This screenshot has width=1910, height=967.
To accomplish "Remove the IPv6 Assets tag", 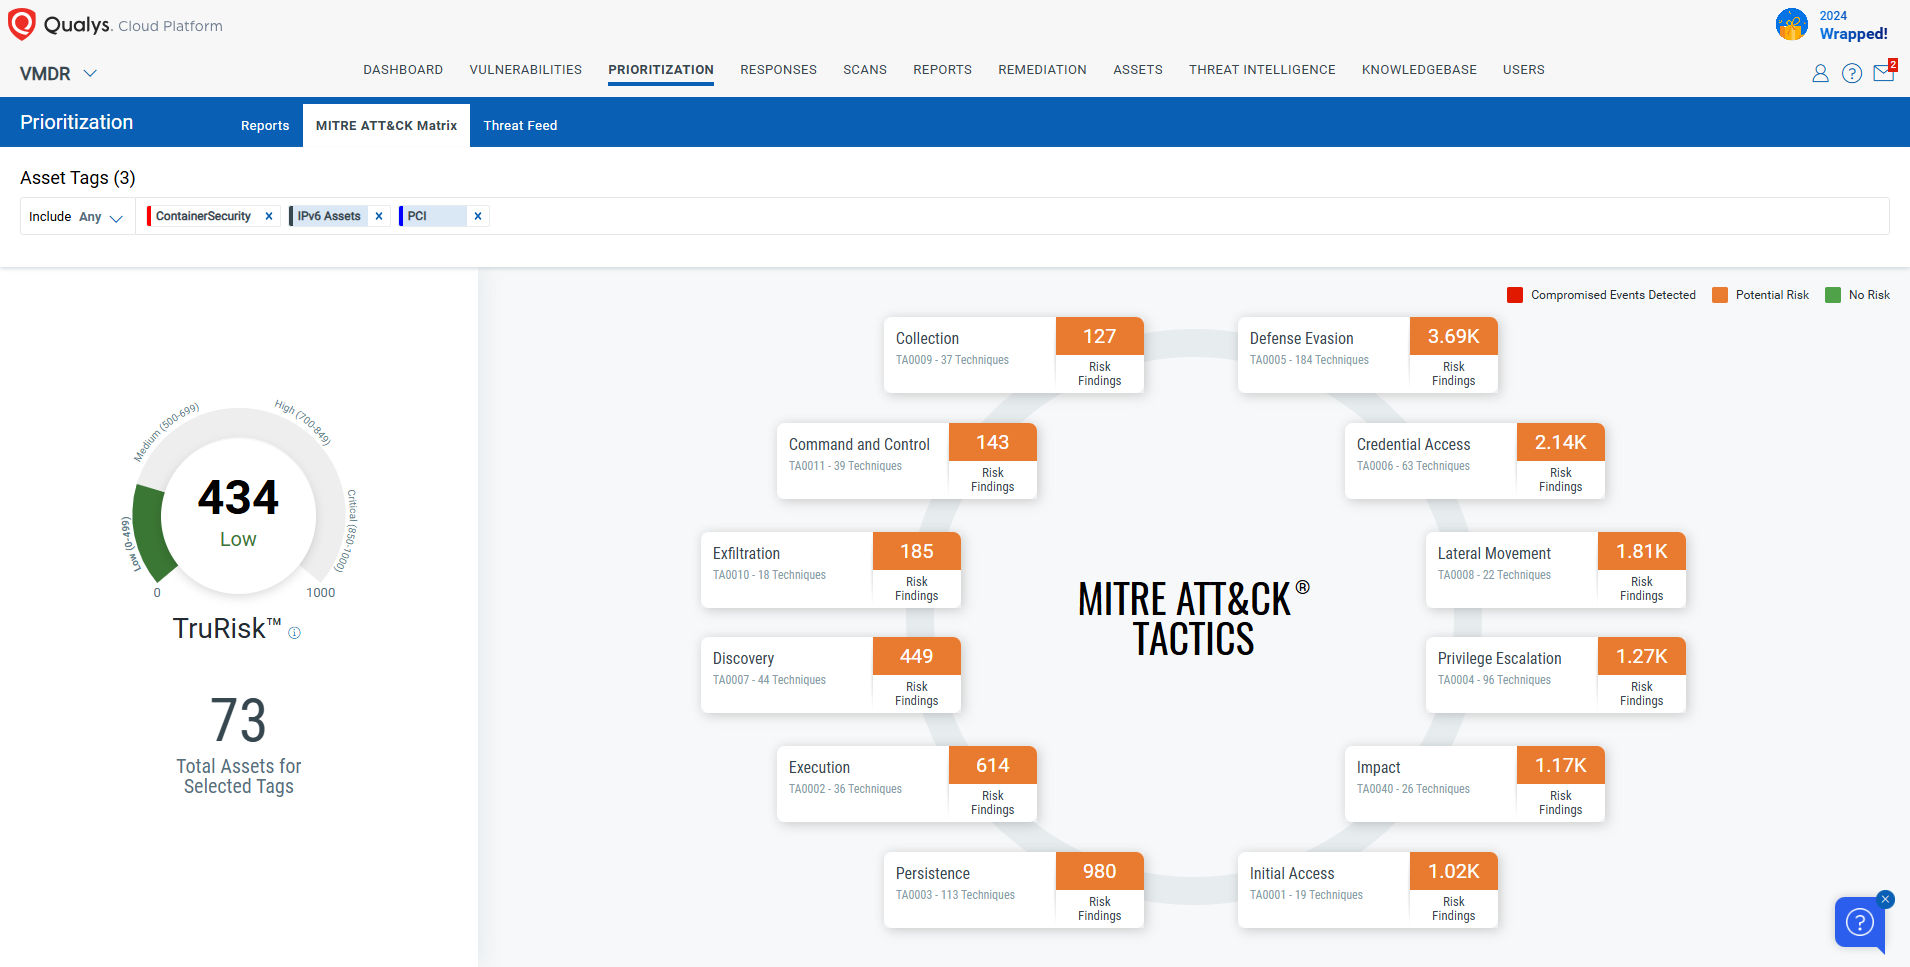I will pyautogui.click(x=379, y=216).
